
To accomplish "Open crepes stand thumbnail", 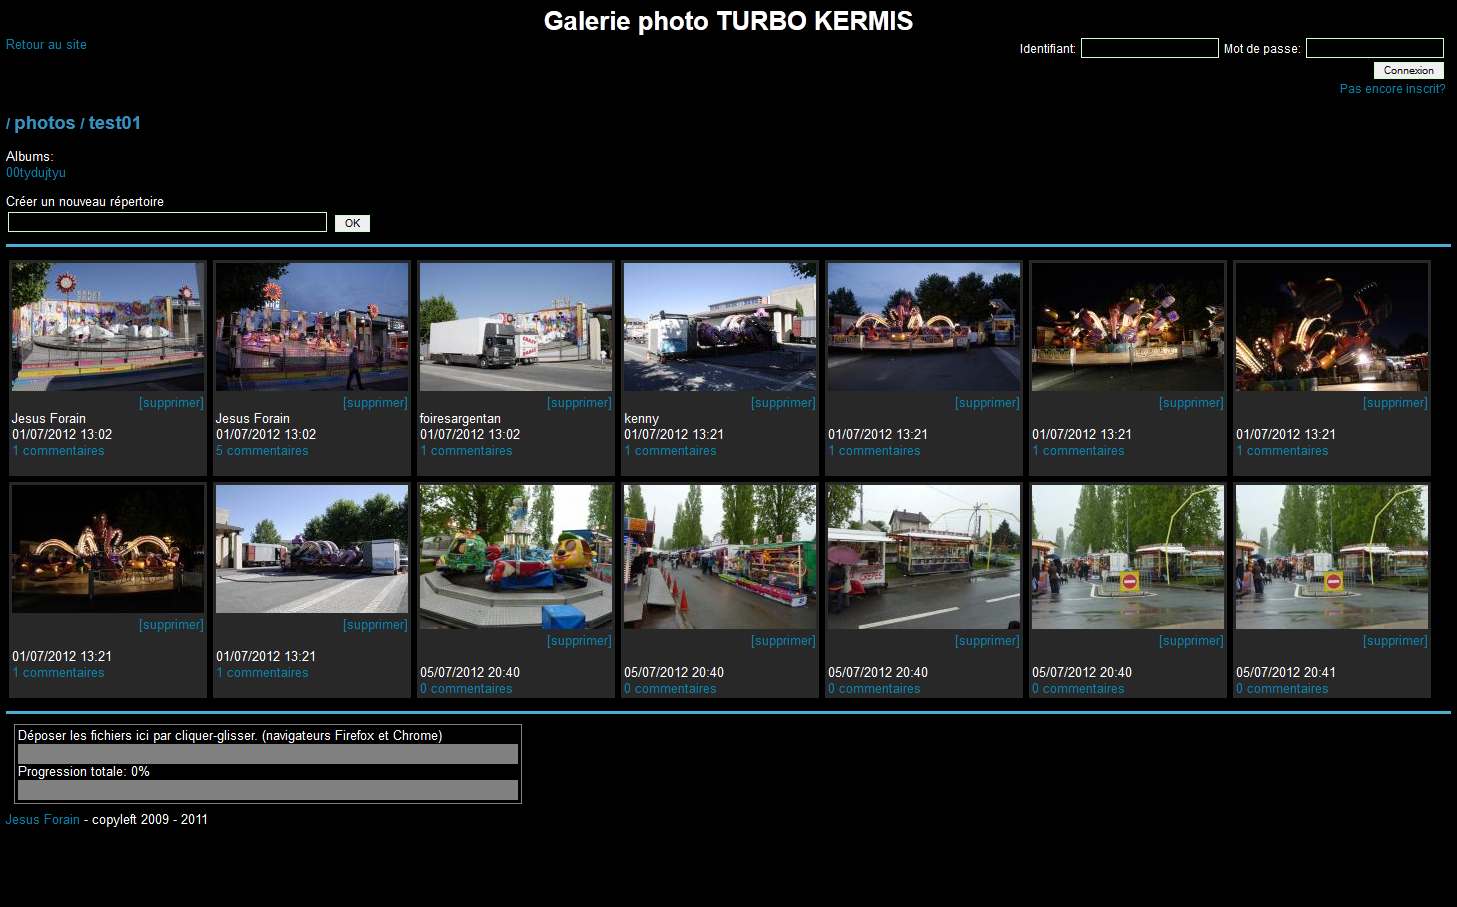I will tap(924, 557).
